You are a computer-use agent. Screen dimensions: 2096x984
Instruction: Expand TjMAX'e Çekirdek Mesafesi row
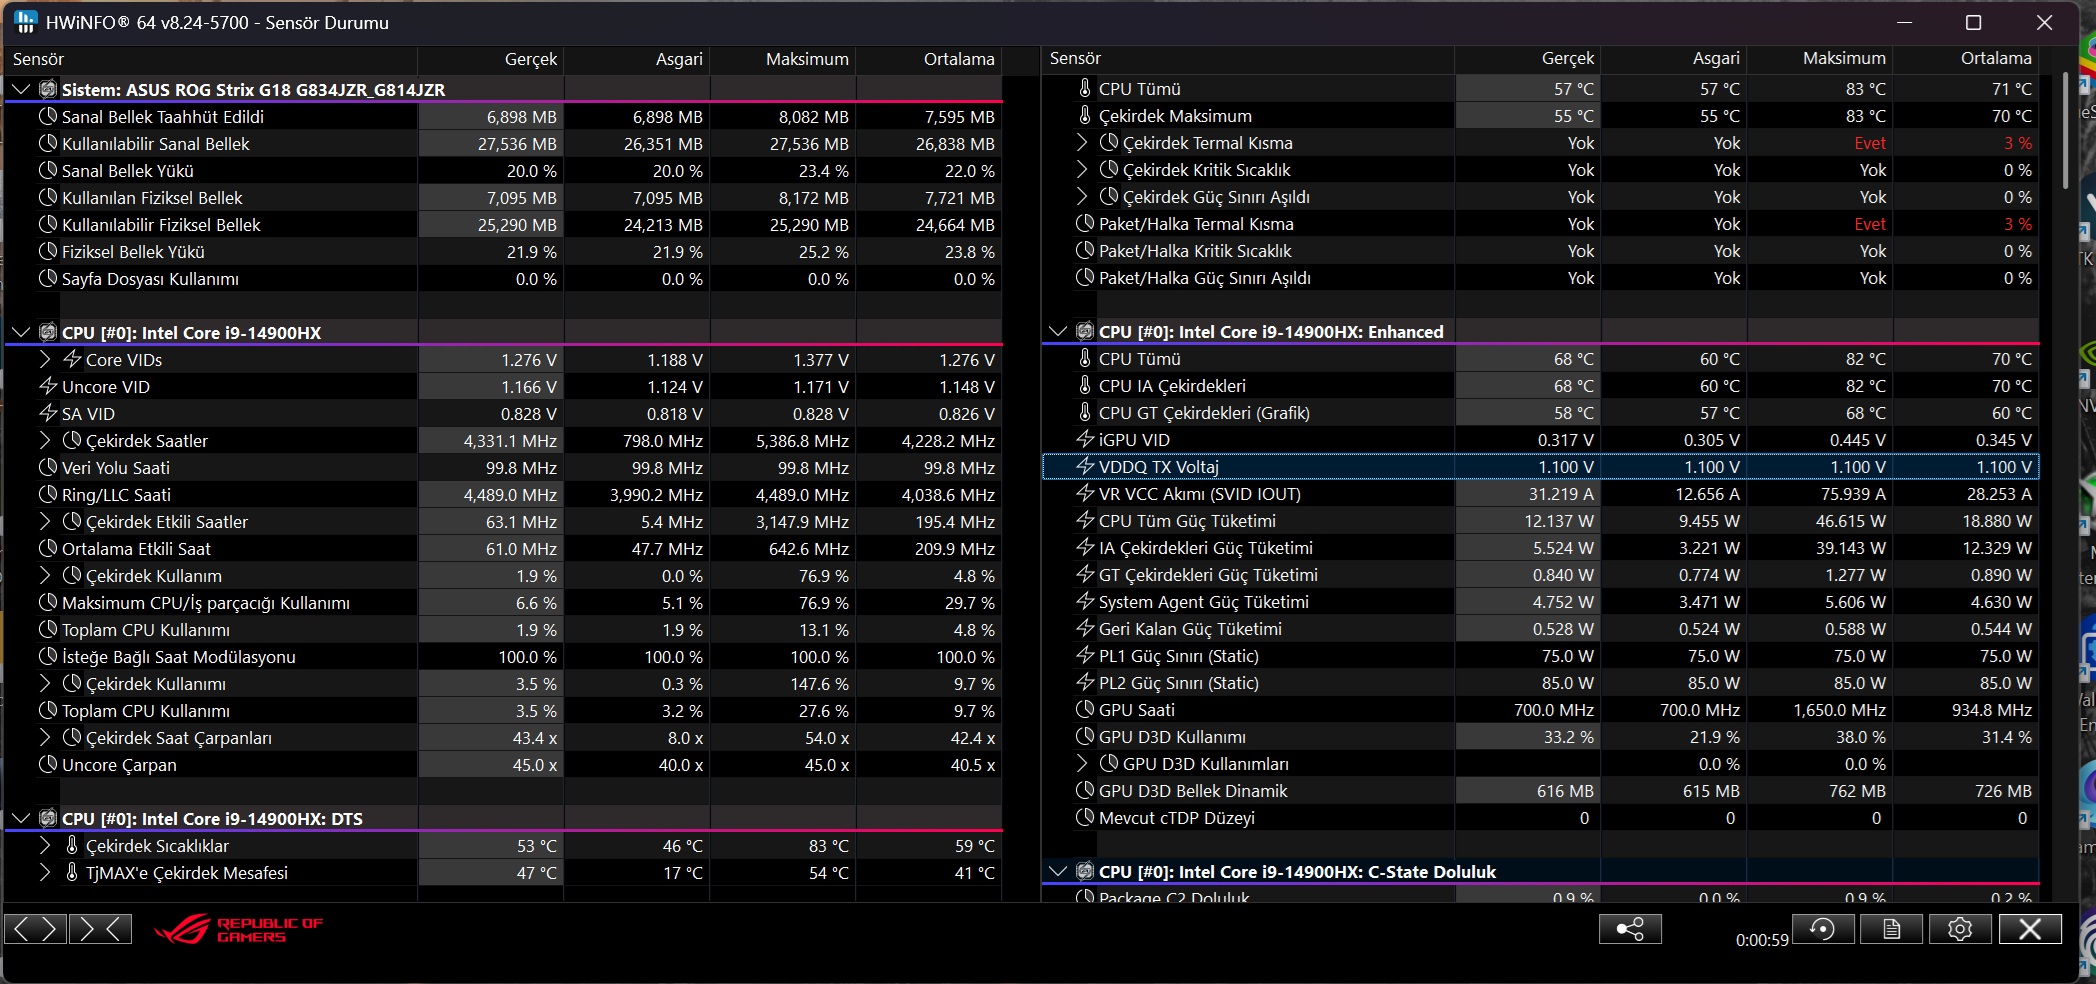click(x=45, y=872)
